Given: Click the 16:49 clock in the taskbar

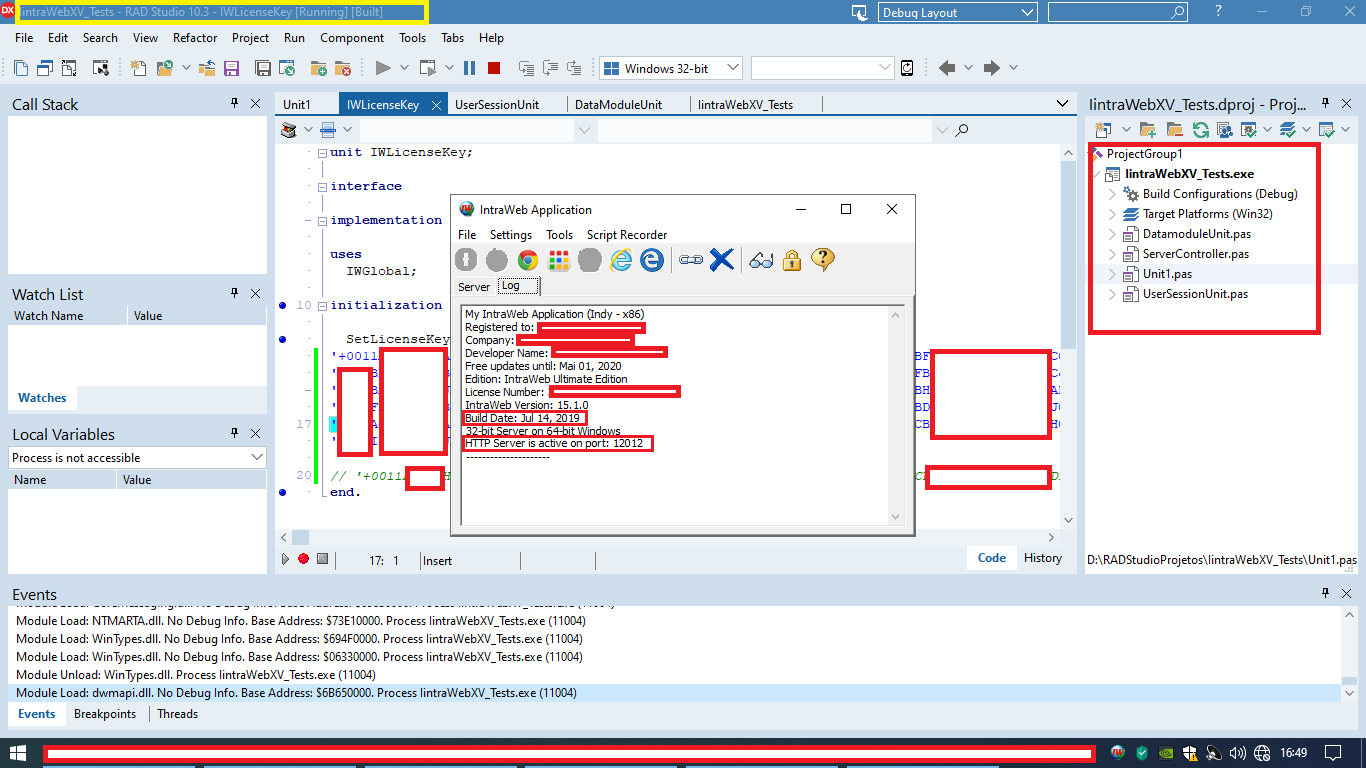Looking at the screenshot, I should tap(1294, 752).
